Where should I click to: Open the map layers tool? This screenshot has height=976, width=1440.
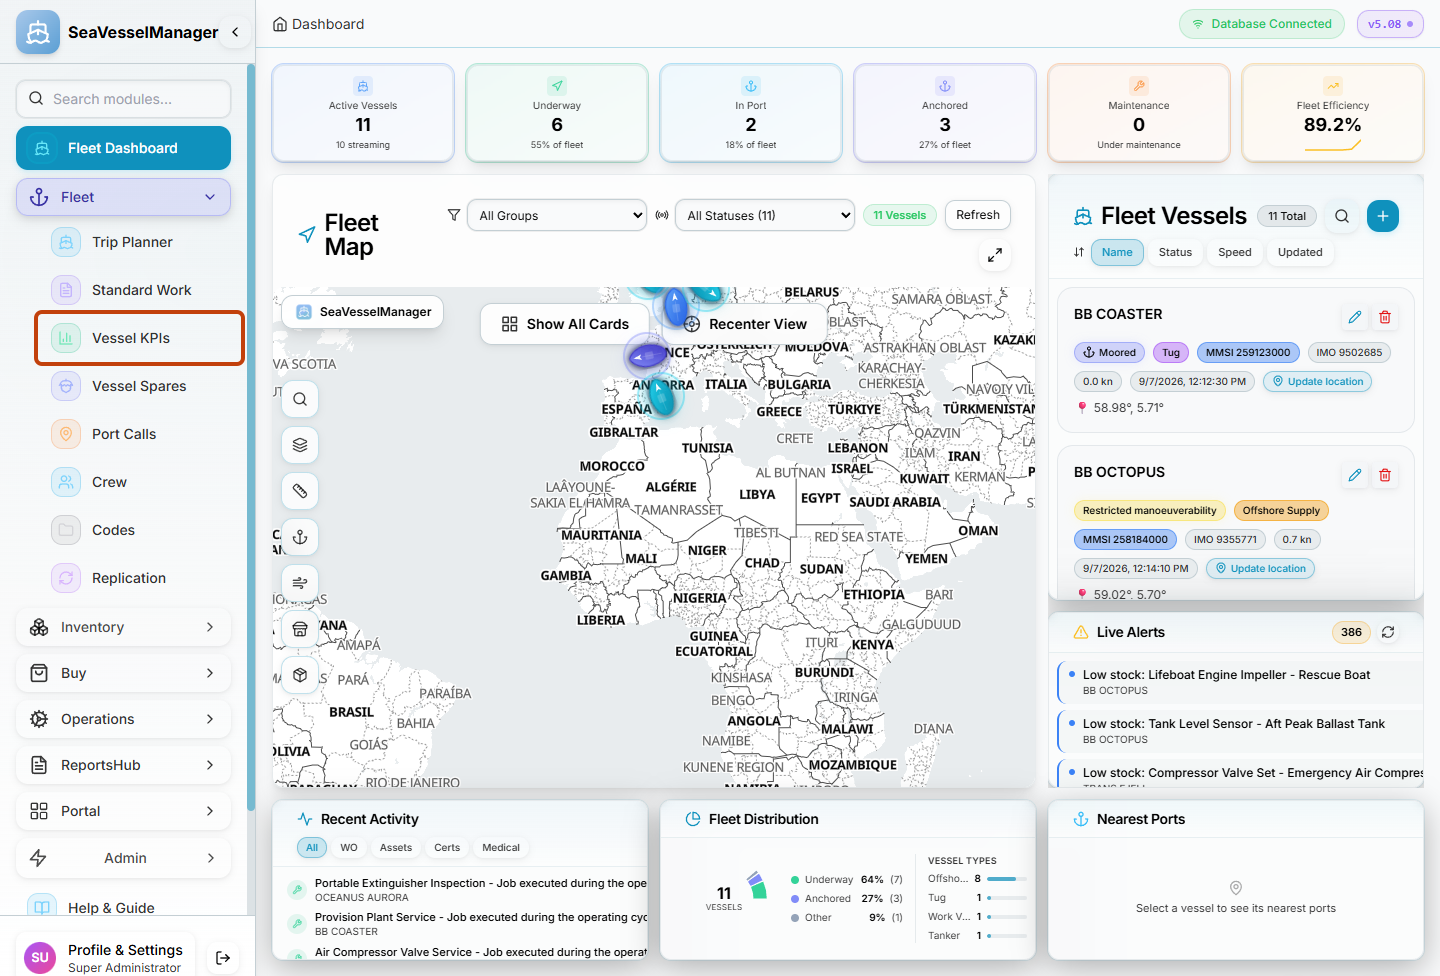(x=300, y=445)
